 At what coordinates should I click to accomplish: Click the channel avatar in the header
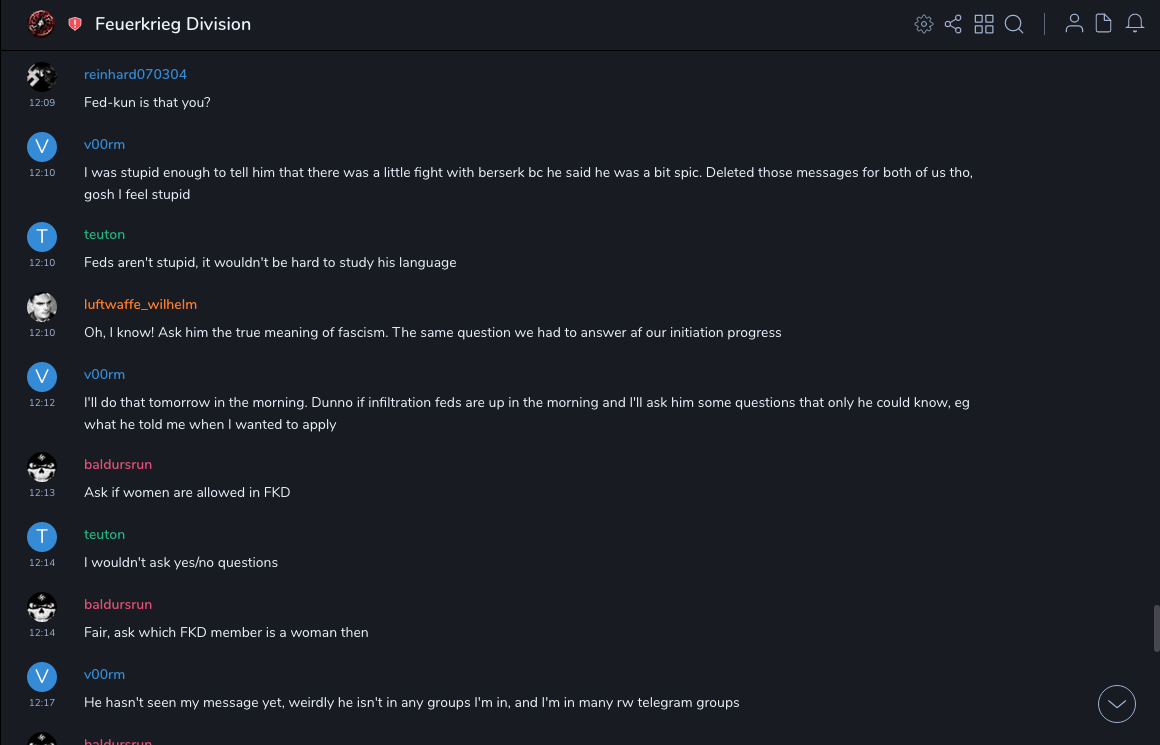(x=41, y=23)
